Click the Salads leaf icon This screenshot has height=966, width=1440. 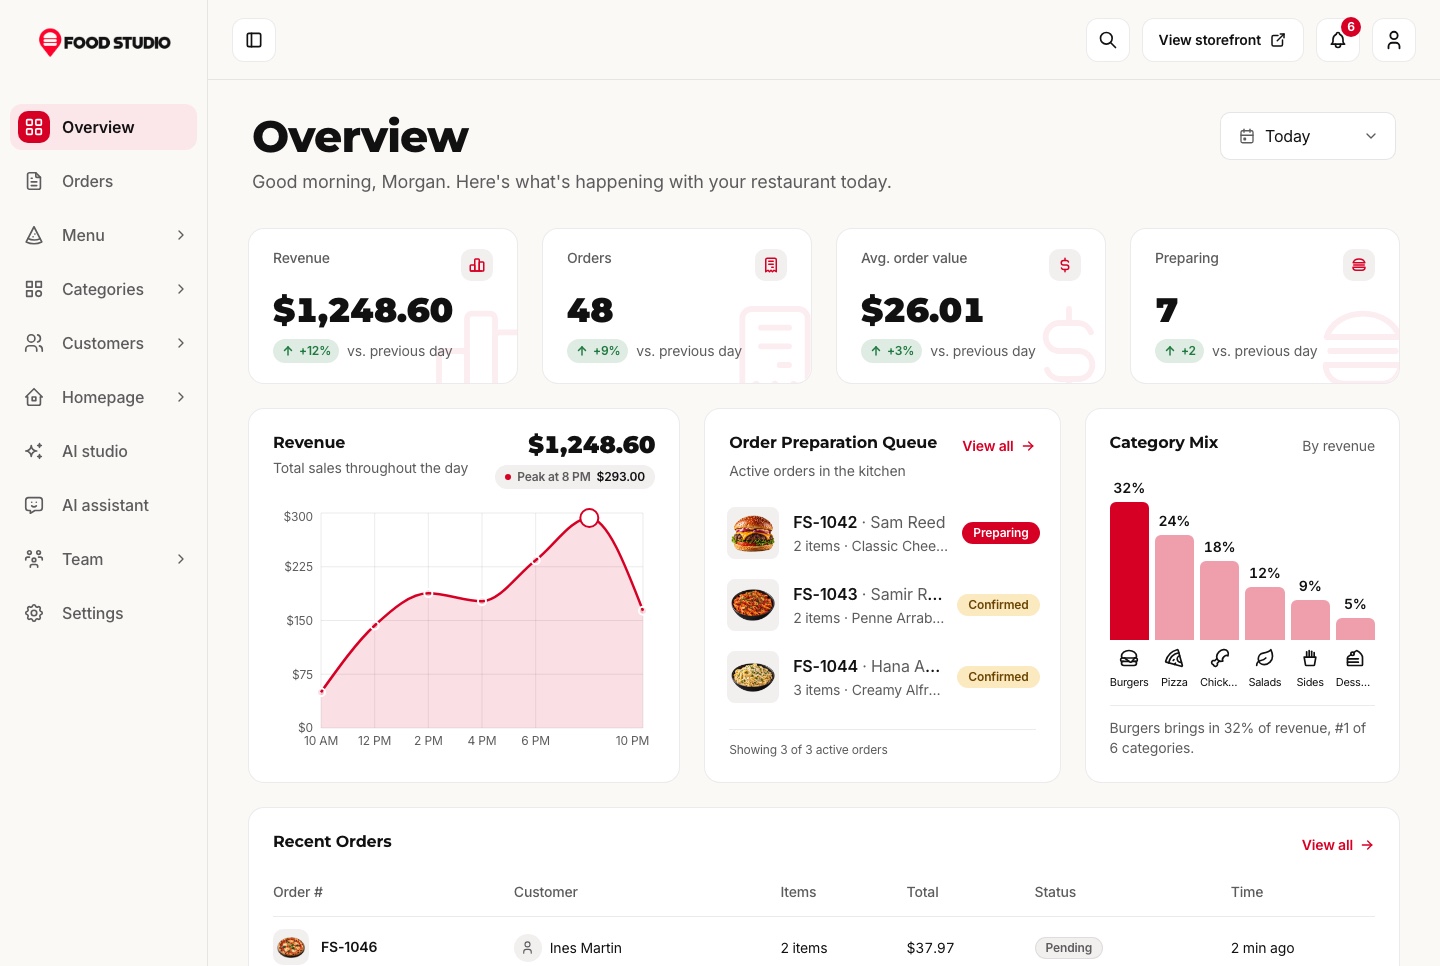click(1265, 658)
